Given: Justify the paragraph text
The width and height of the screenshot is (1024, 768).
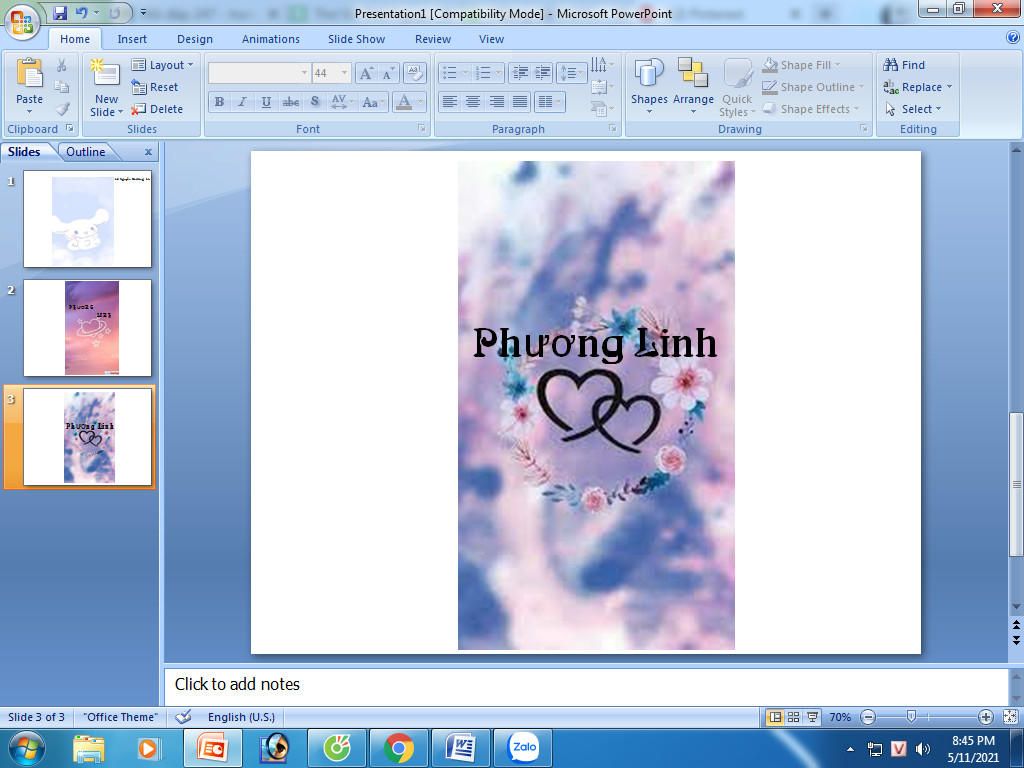Looking at the screenshot, I should click(x=520, y=102).
